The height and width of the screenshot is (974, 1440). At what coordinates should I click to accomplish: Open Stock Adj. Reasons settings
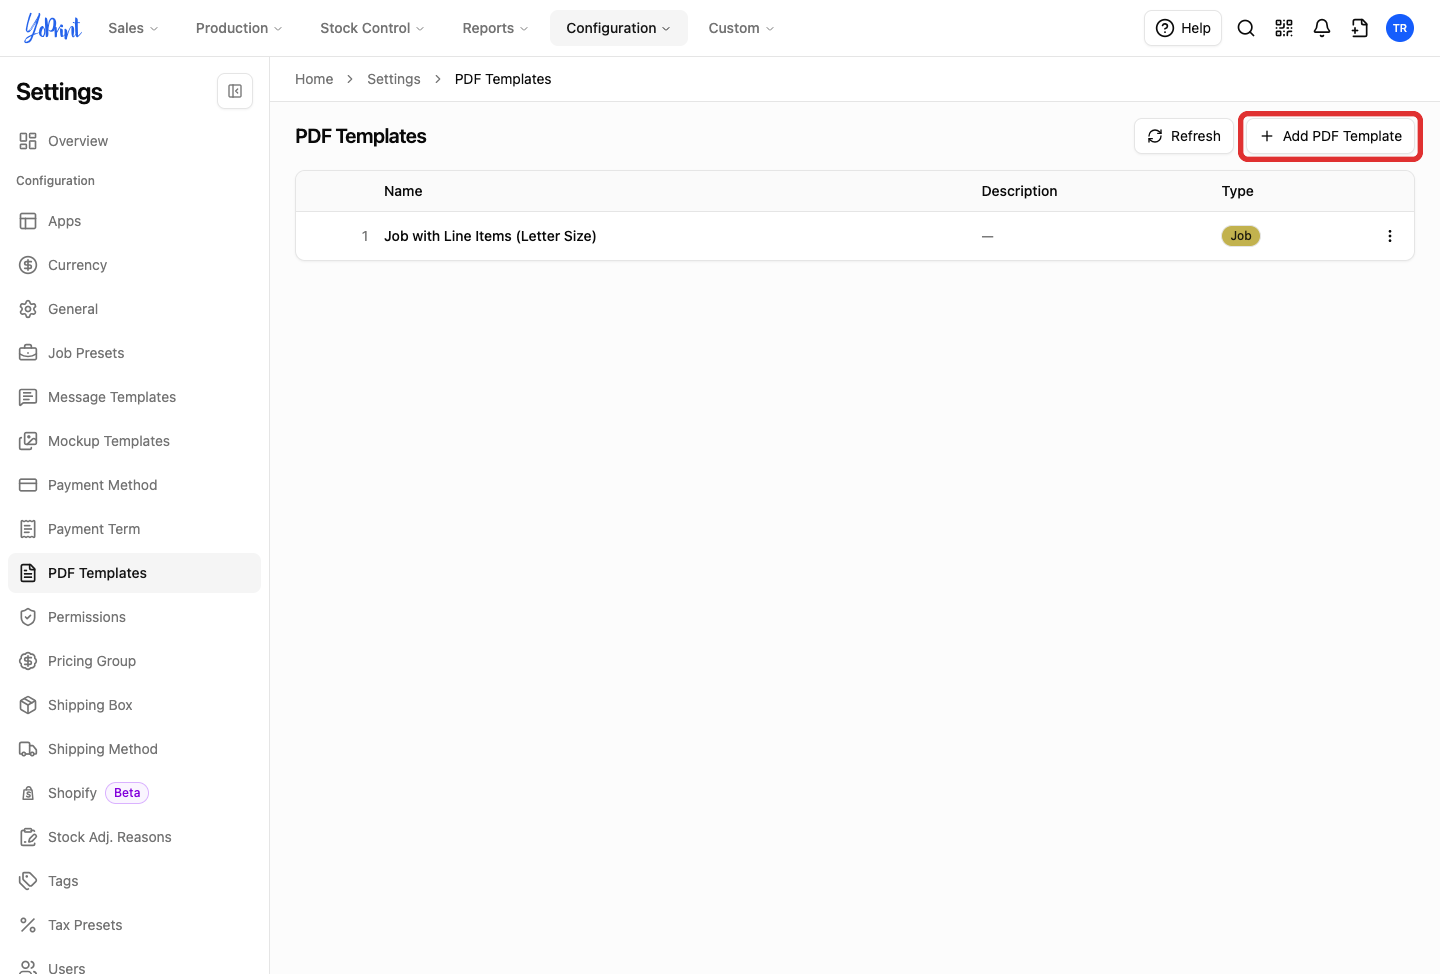click(x=134, y=837)
